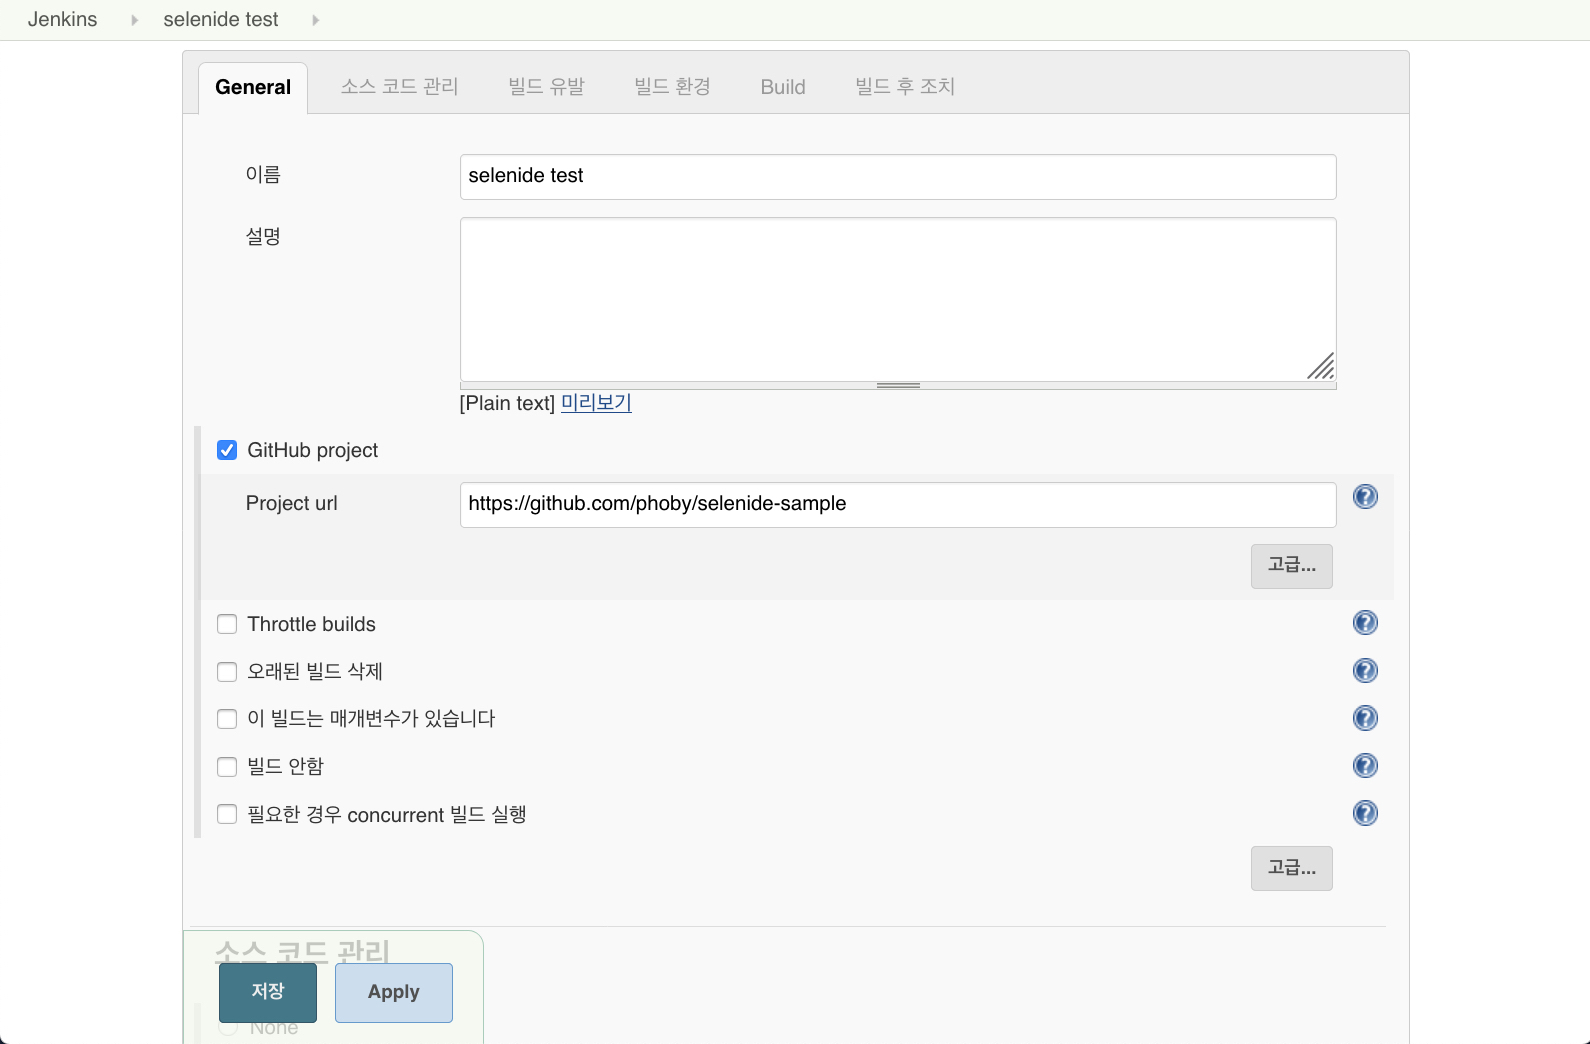This screenshot has width=1590, height=1044.
Task: Open help for concurrent 빌드 실행
Action: tap(1365, 813)
